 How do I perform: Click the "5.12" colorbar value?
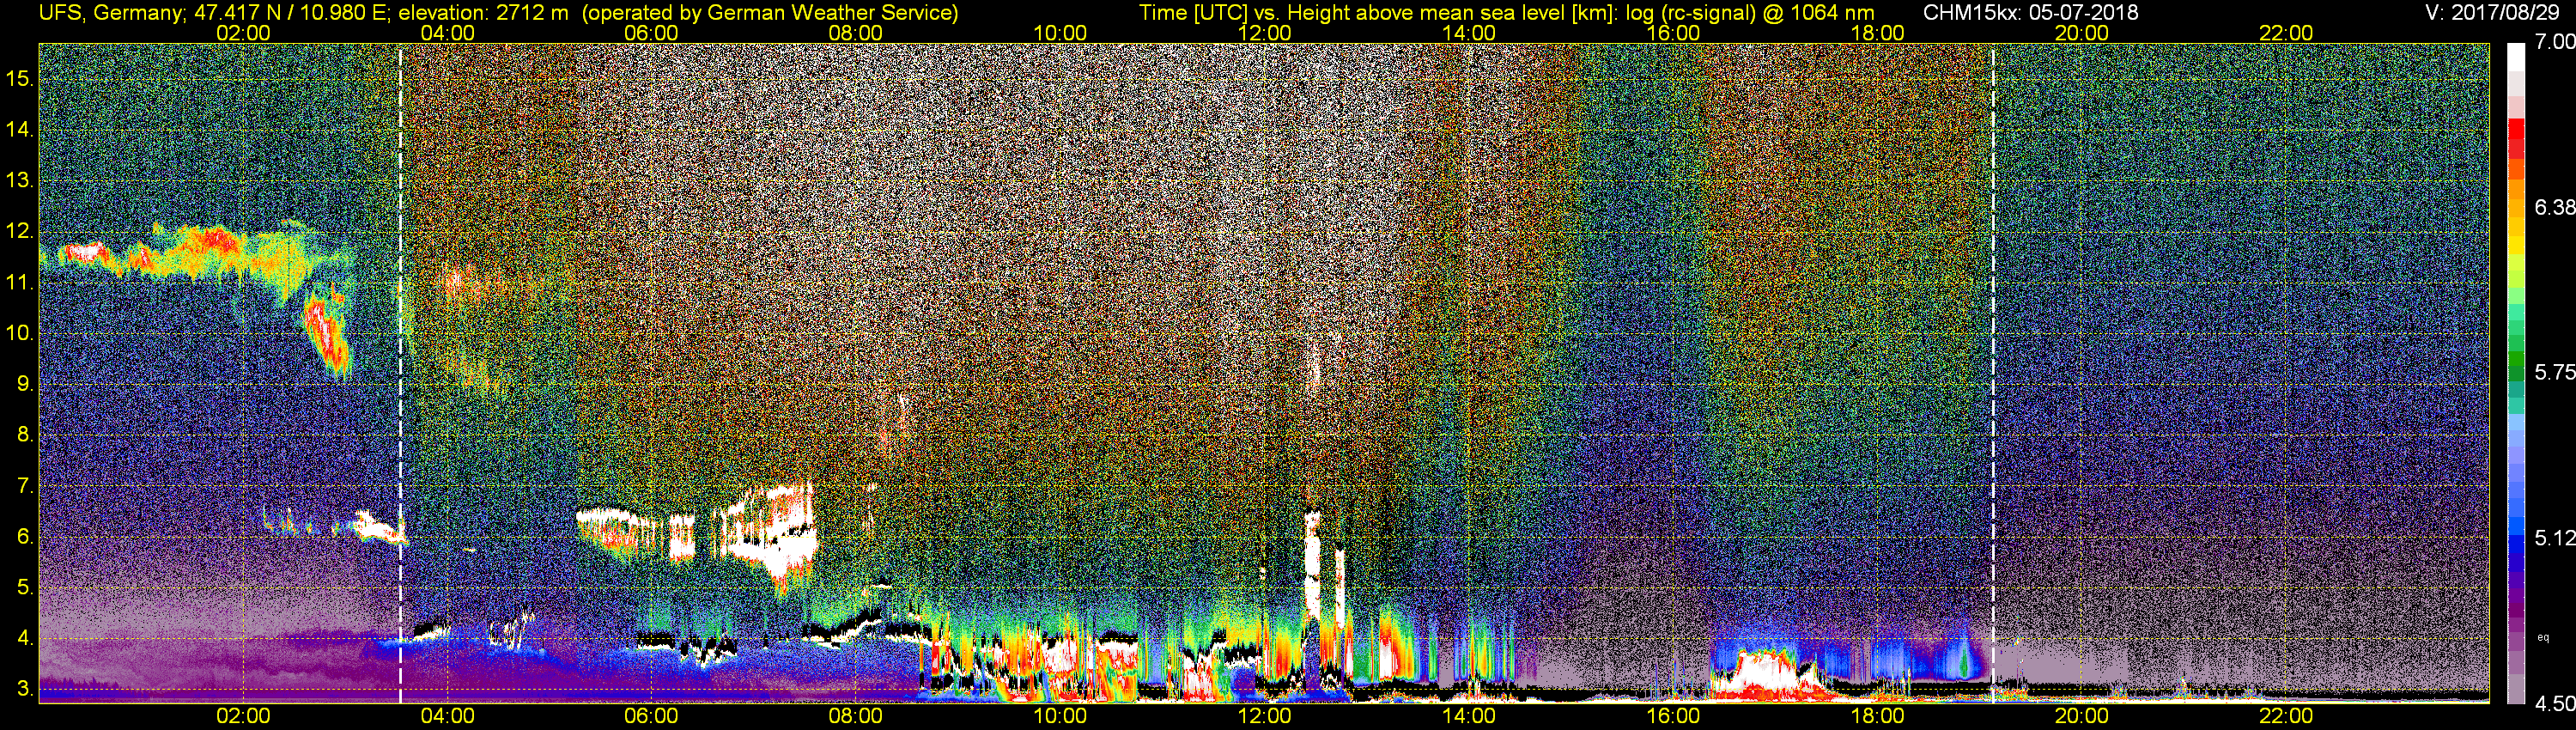point(2554,538)
